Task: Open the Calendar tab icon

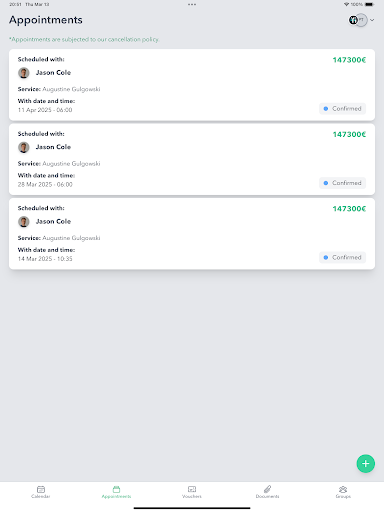Action: (41, 489)
